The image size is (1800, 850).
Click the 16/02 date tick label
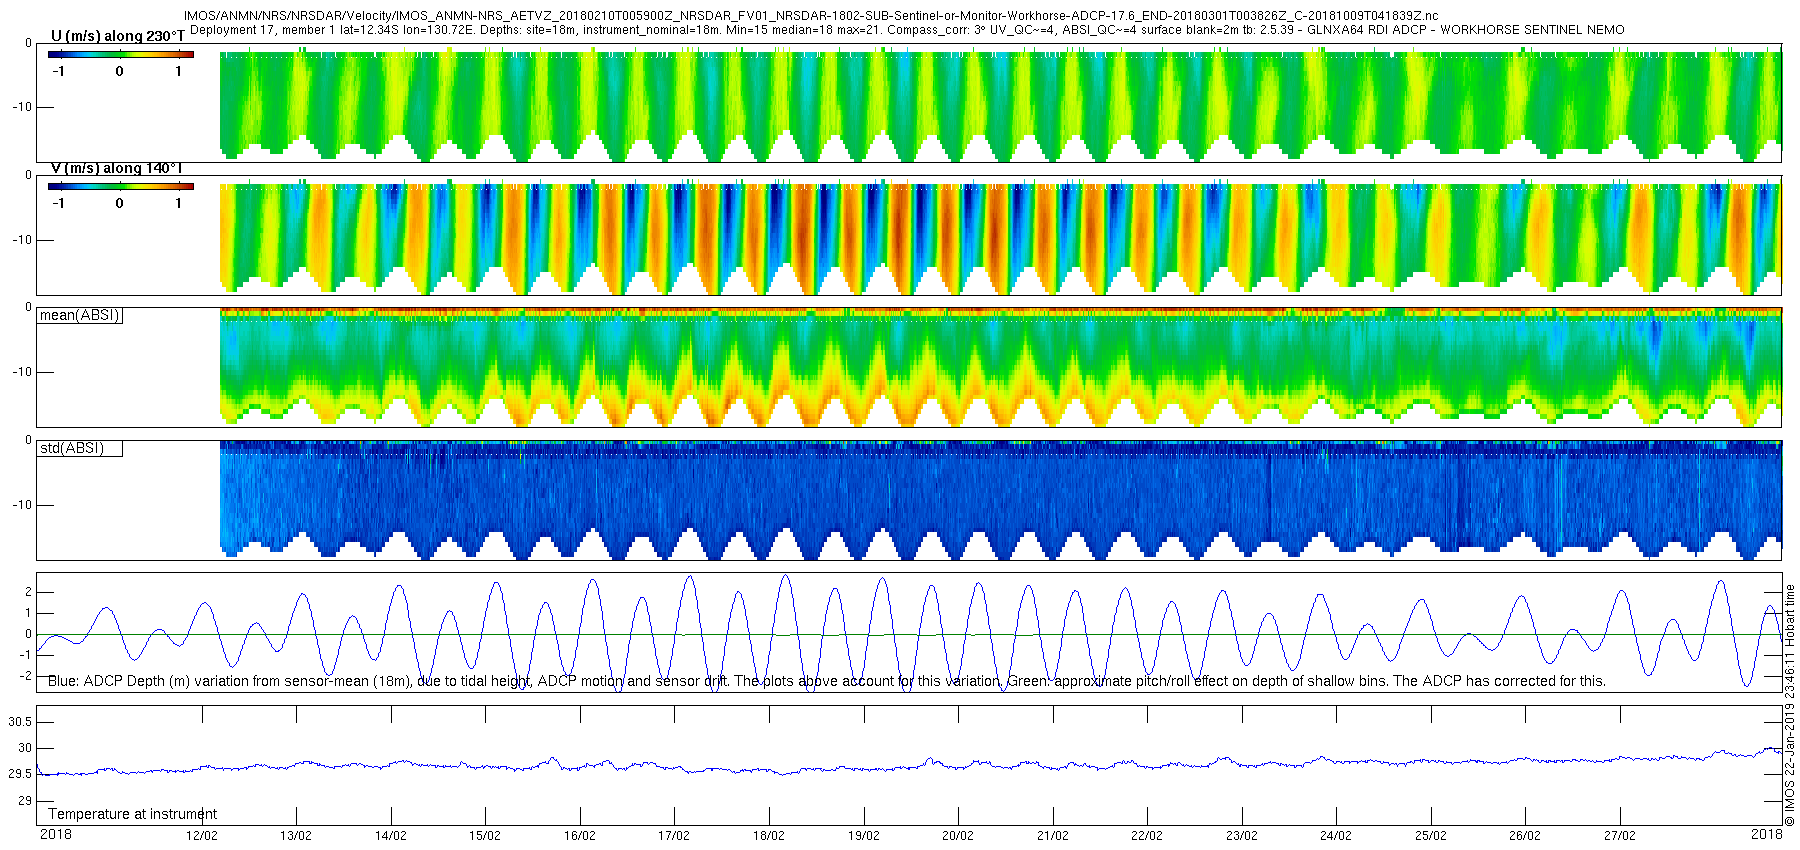[579, 836]
